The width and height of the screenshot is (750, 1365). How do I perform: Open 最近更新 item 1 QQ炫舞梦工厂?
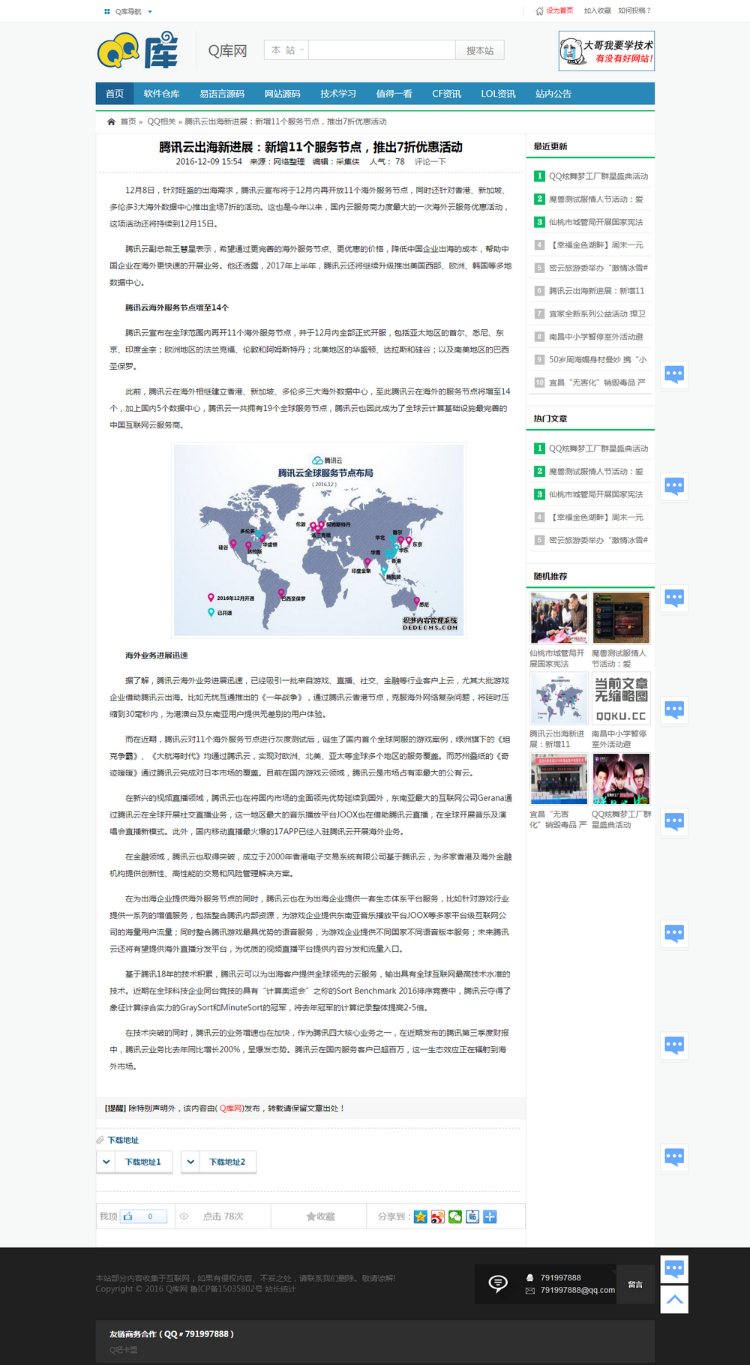[x=598, y=176]
